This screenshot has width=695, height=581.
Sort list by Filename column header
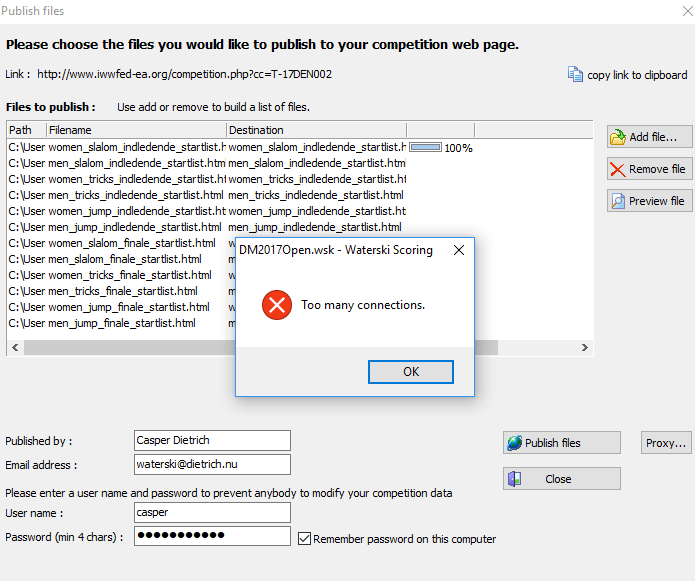[x=135, y=130]
